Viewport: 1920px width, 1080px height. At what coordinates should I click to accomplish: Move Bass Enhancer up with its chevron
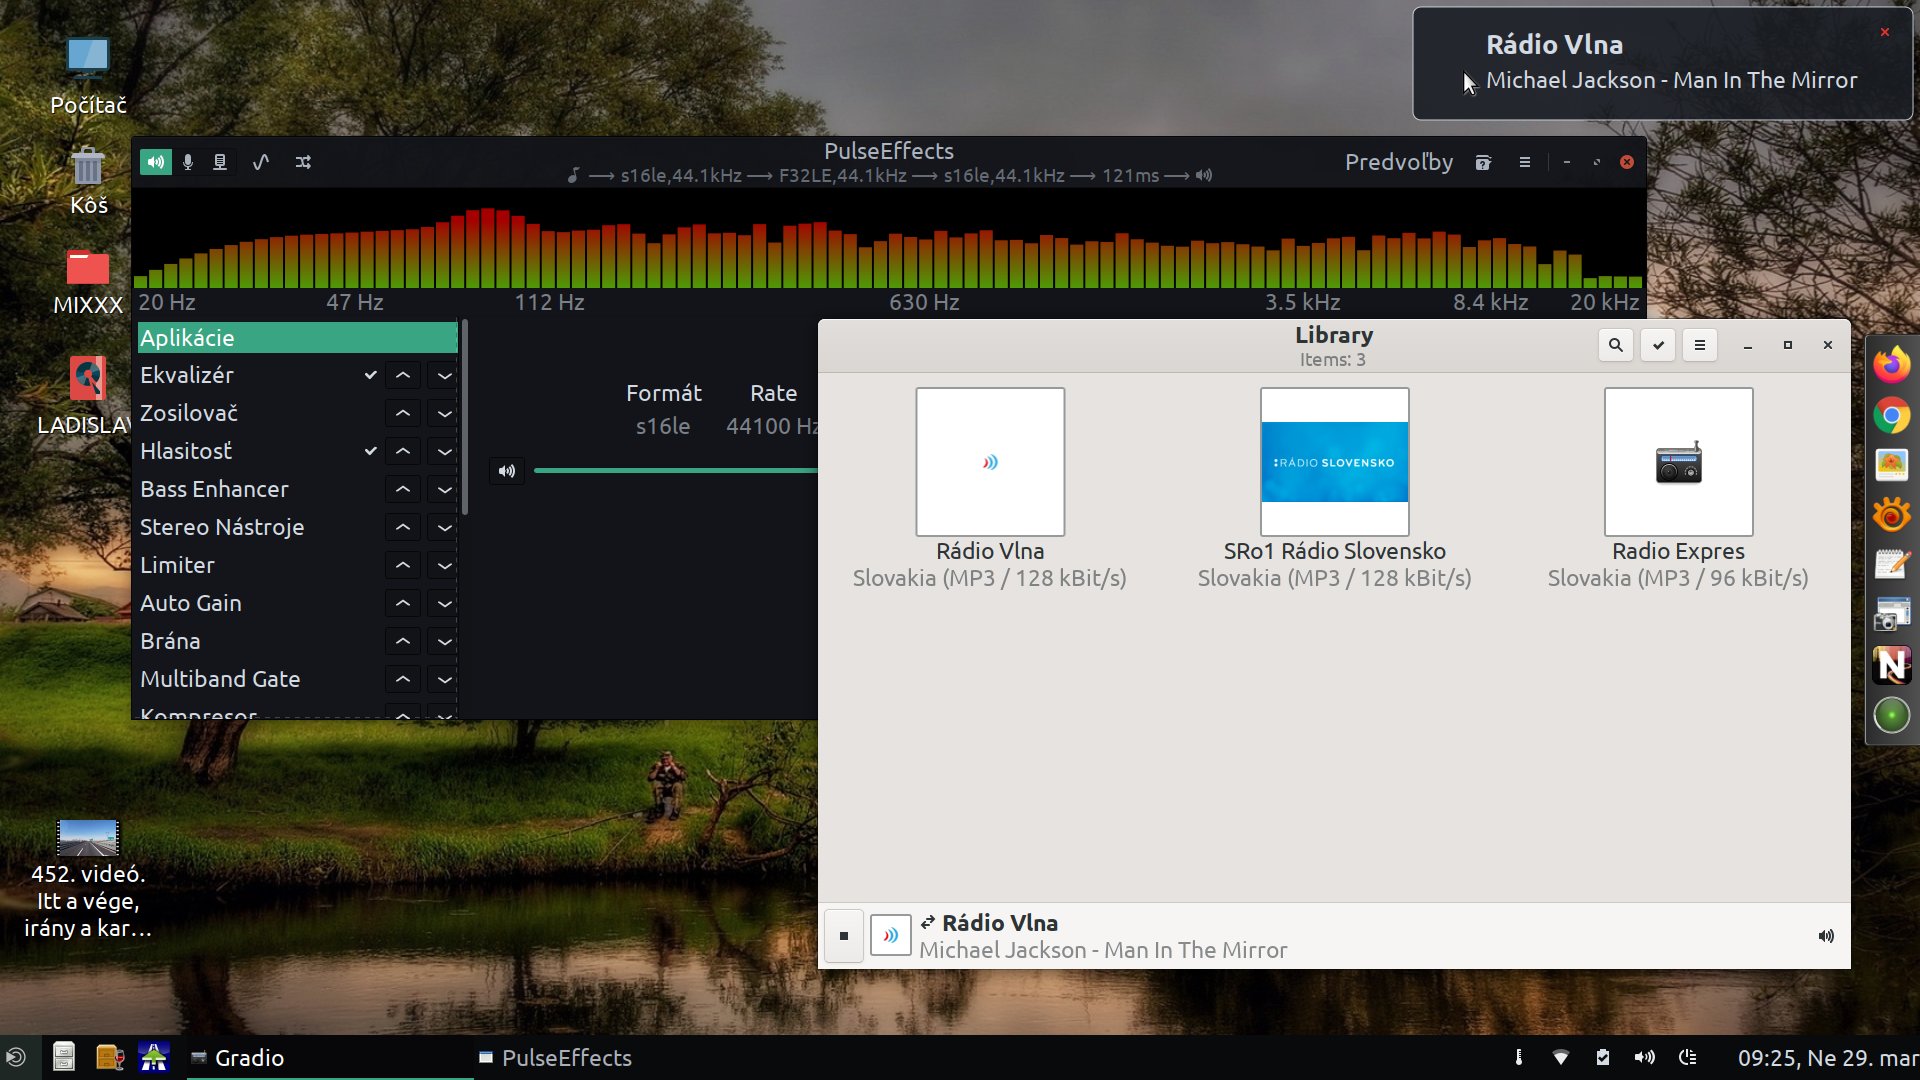(402, 489)
